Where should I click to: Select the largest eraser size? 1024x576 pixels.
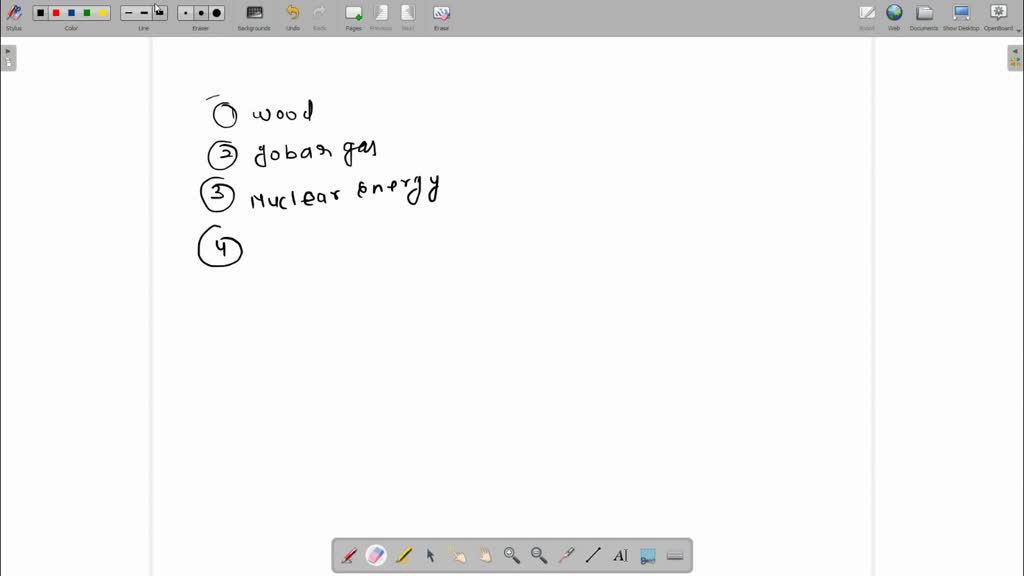(x=217, y=13)
